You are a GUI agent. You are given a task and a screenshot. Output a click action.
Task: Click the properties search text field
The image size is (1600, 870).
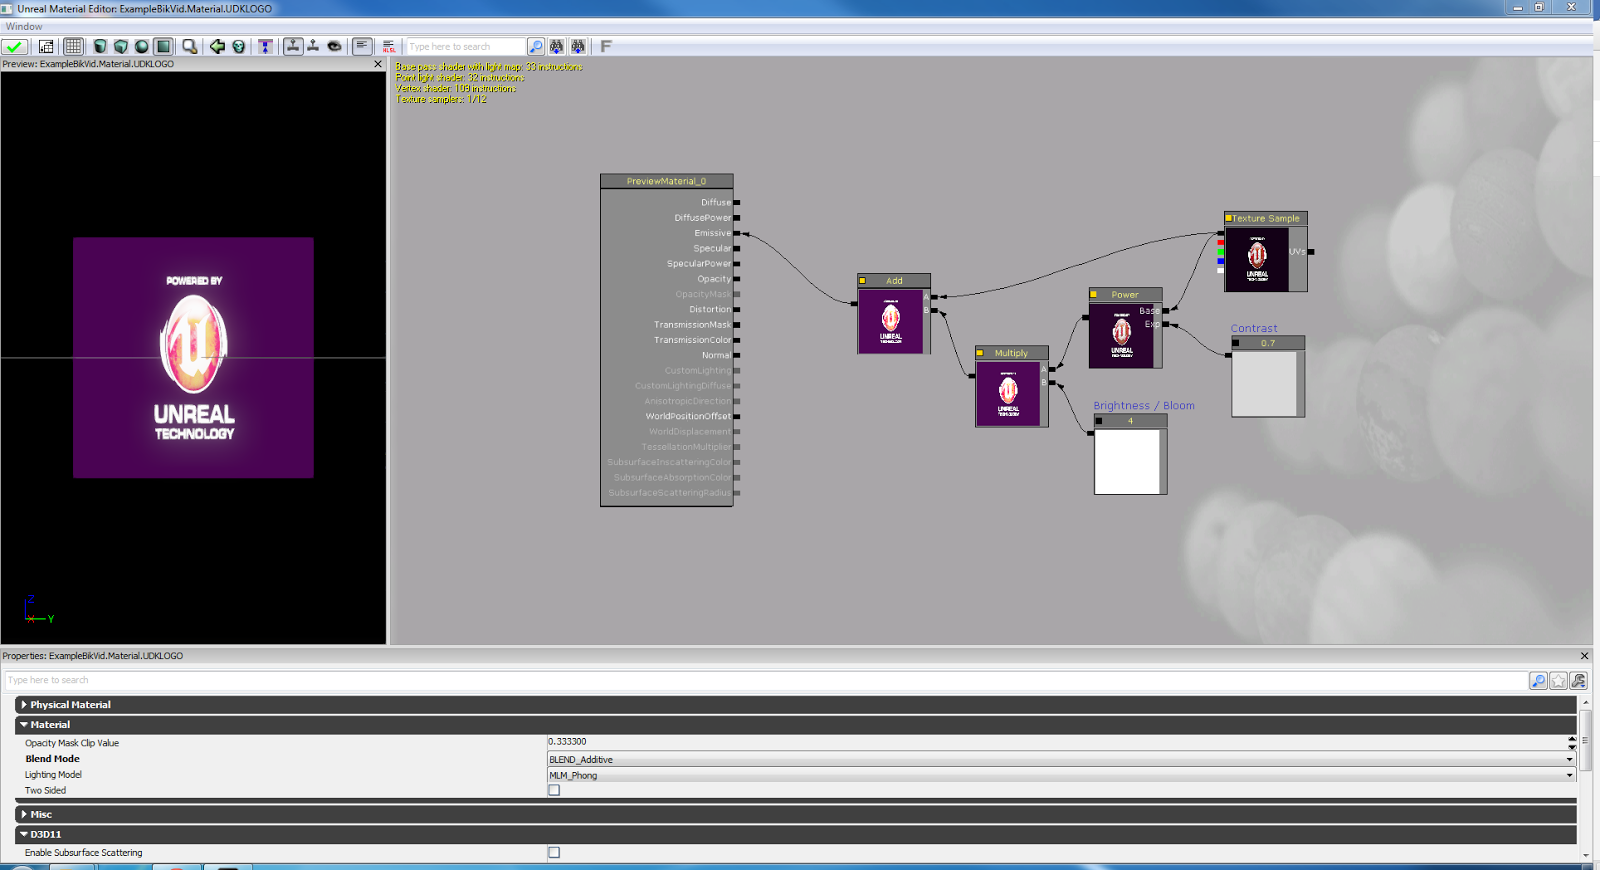click(x=766, y=681)
